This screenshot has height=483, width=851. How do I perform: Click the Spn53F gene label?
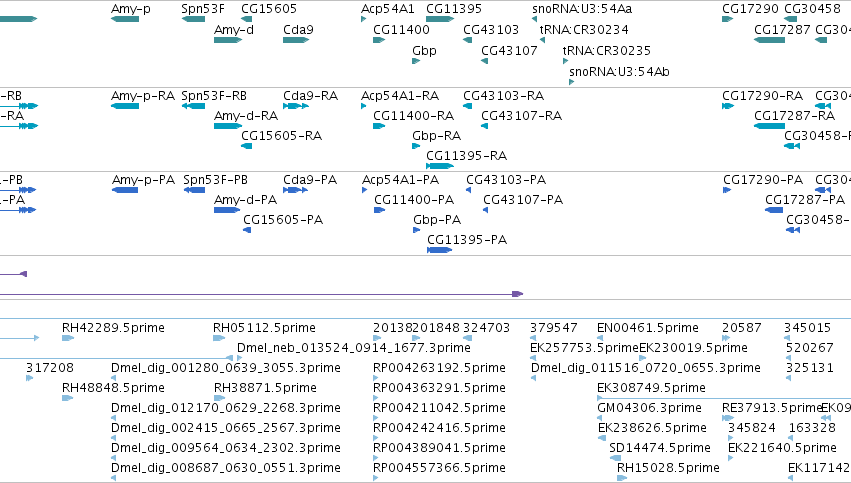[x=203, y=9]
